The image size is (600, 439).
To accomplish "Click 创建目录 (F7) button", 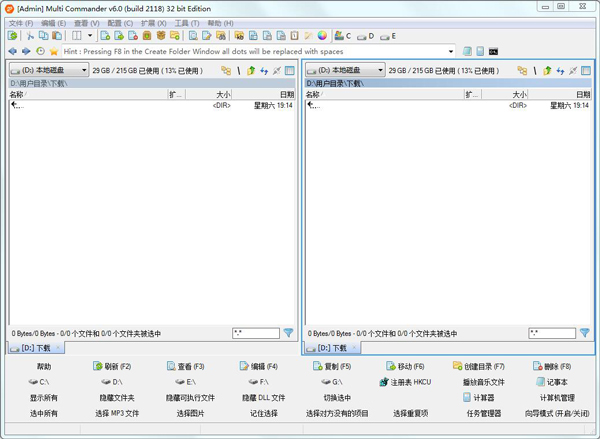I will [x=479, y=366].
